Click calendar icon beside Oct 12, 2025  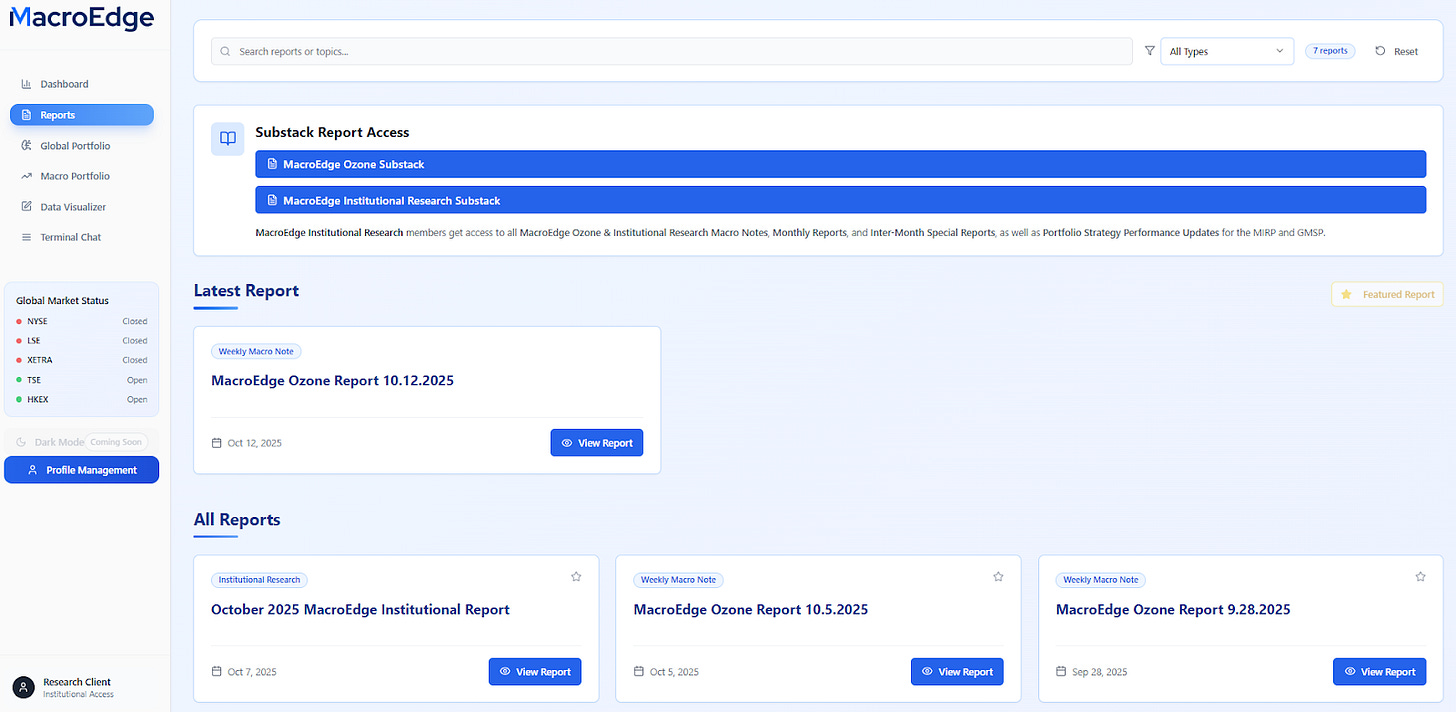(x=217, y=443)
